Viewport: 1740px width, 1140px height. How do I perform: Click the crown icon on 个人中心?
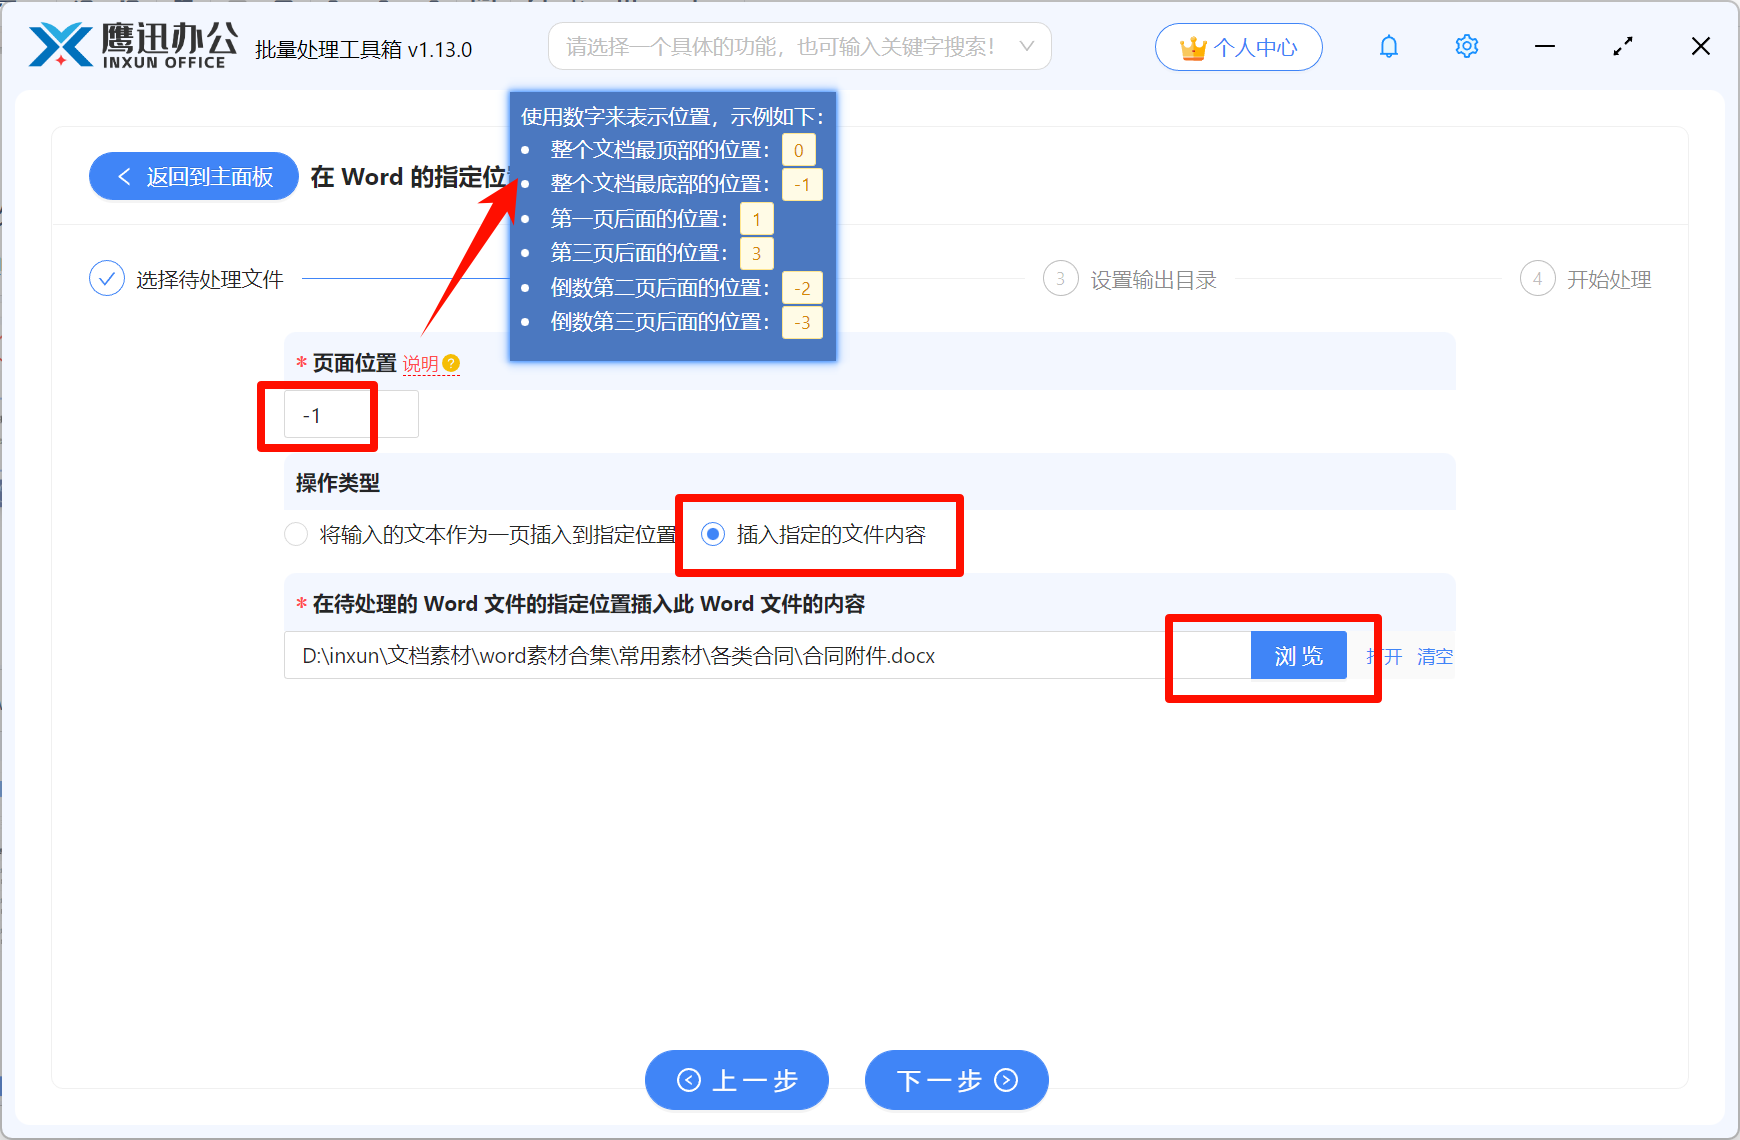[x=1192, y=46]
